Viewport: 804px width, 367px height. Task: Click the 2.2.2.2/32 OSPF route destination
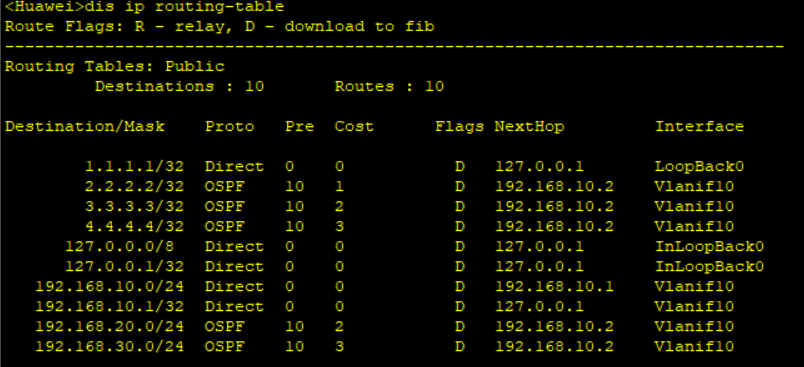[134, 187]
